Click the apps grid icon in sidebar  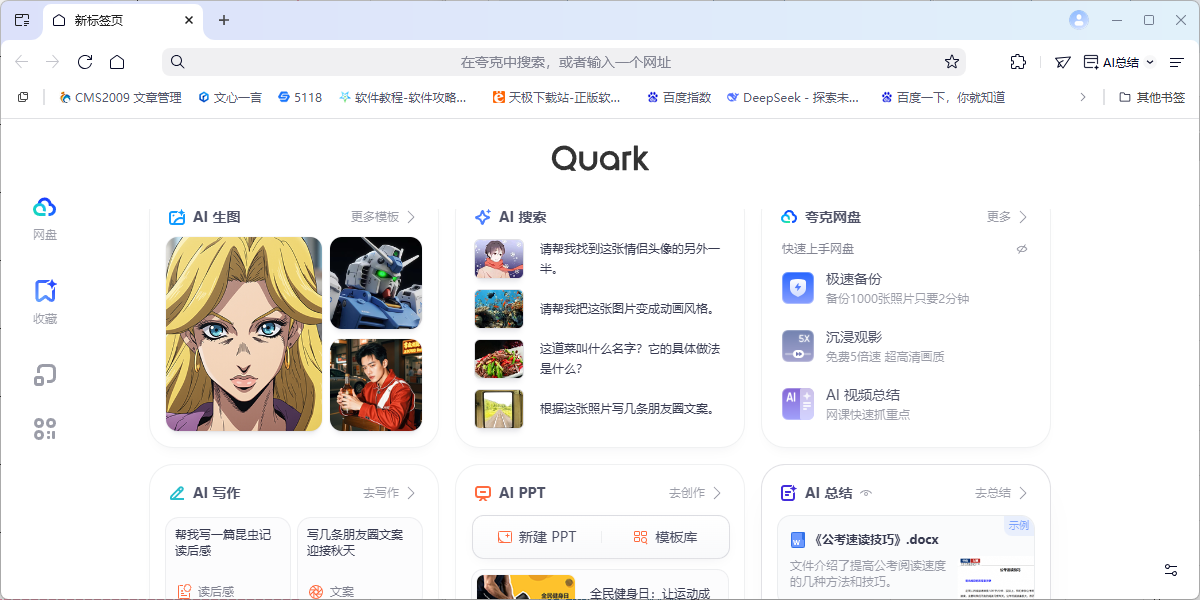point(44,429)
